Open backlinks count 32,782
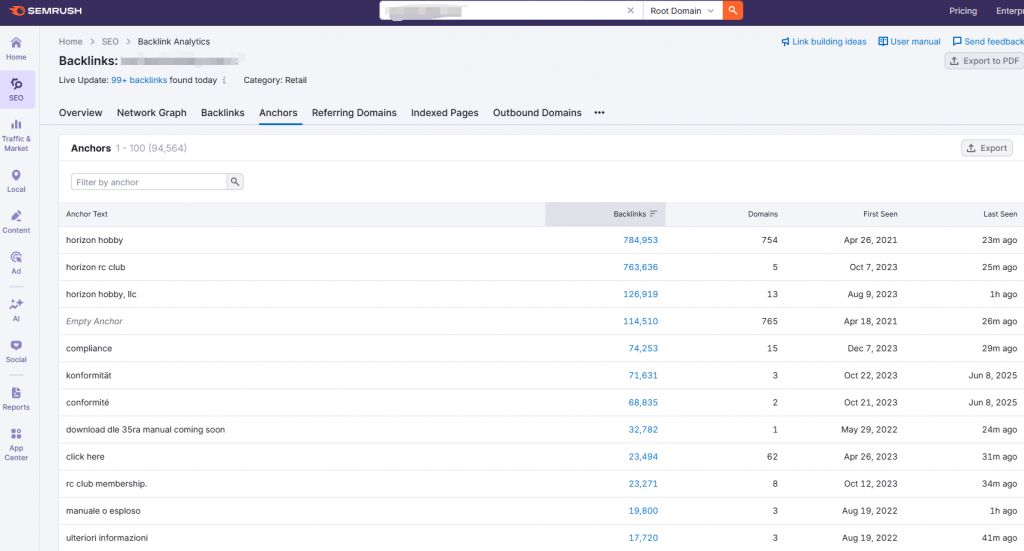The height and width of the screenshot is (551, 1024). coord(643,430)
